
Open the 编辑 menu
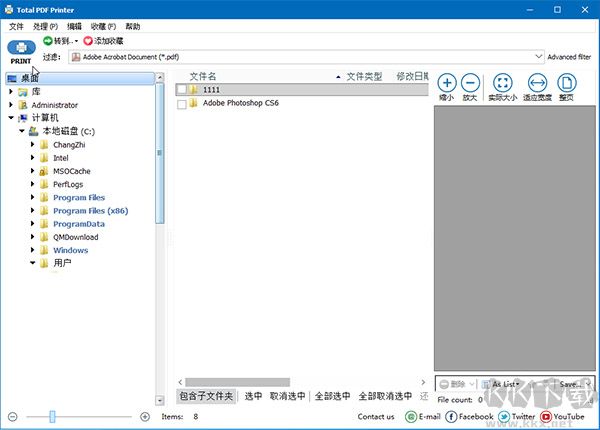pos(74,26)
